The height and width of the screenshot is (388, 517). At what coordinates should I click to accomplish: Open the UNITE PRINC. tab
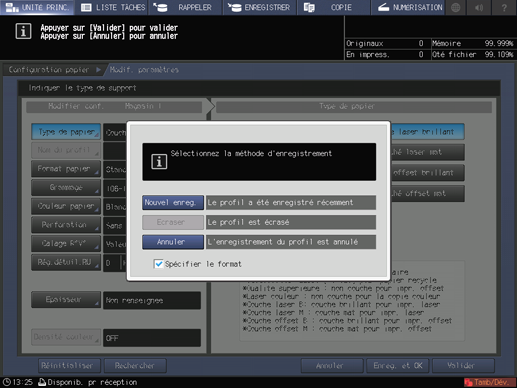pyautogui.click(x=37, y=7)
